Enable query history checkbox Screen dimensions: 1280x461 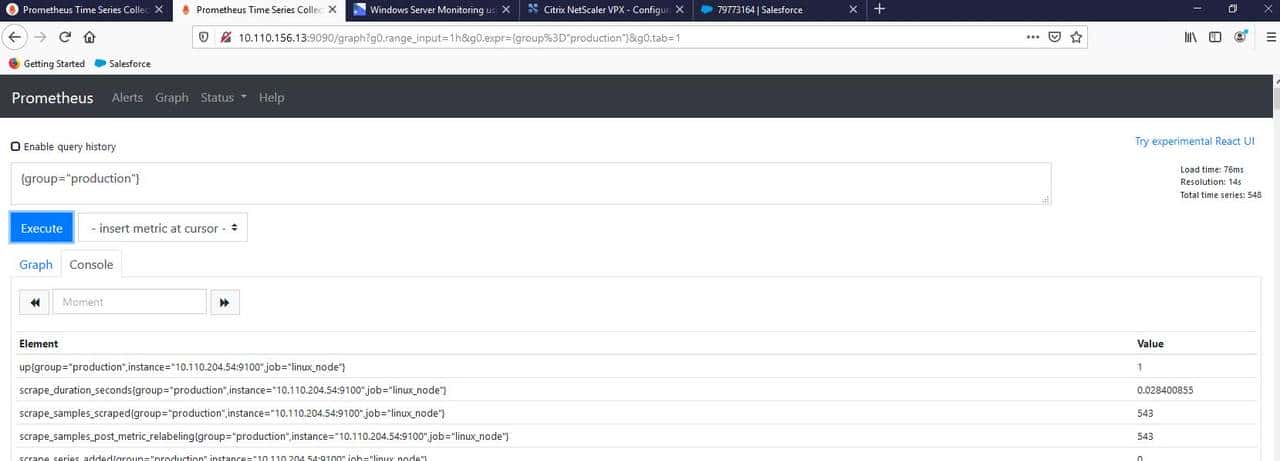15,147
